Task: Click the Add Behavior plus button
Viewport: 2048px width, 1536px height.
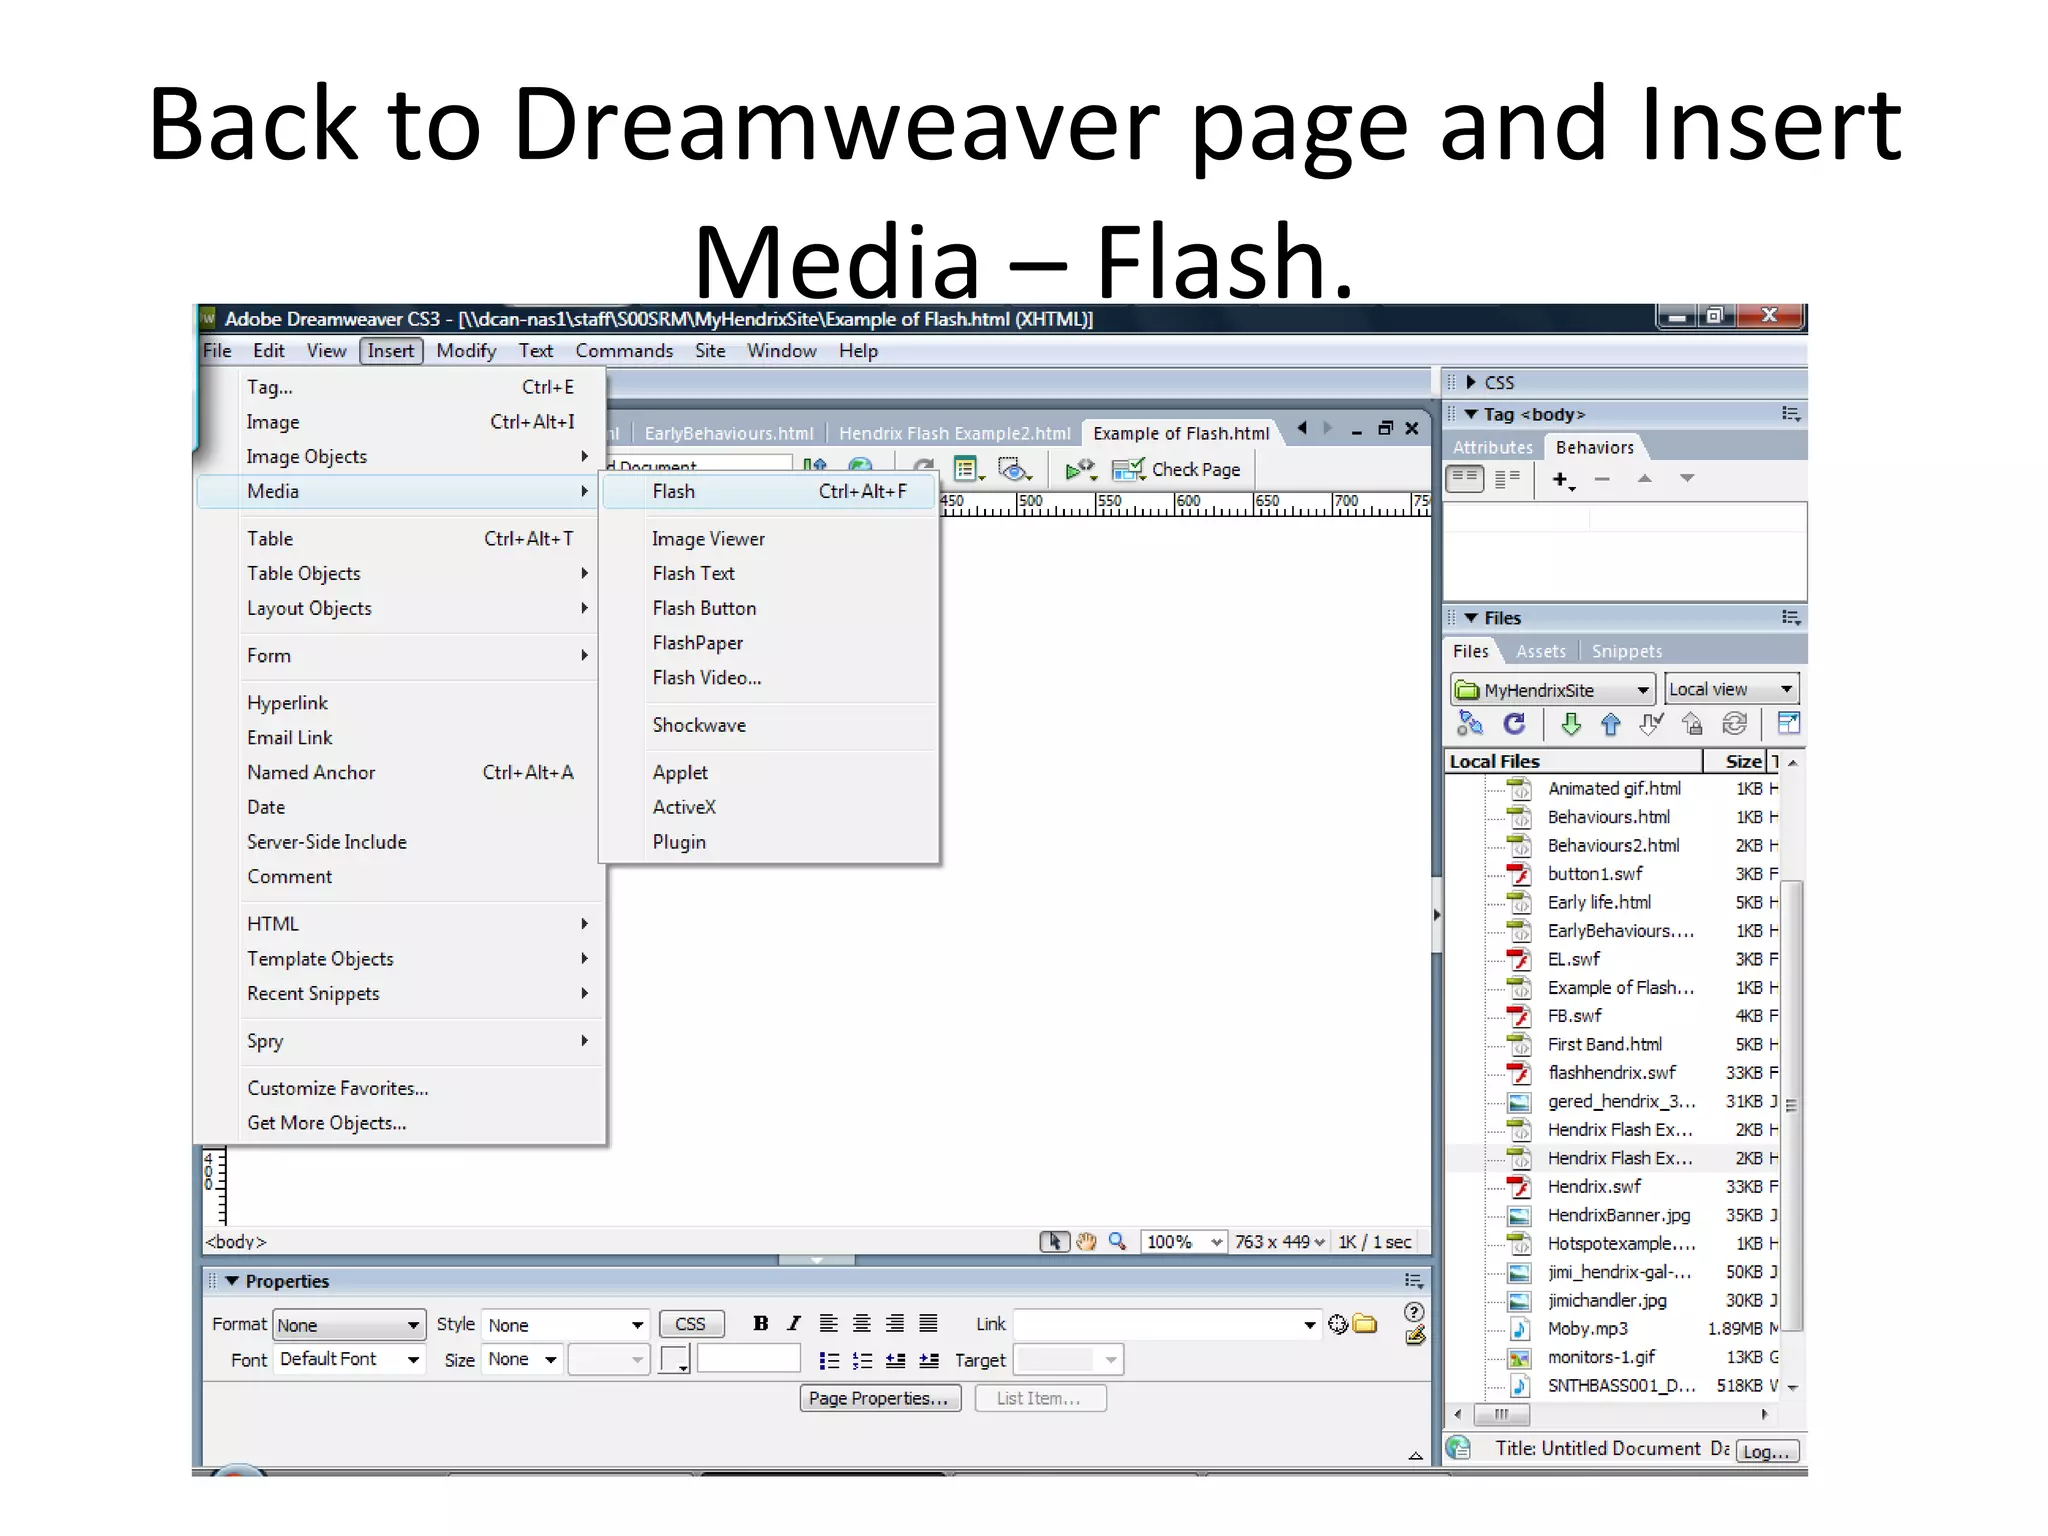Action: pyautogui.click(x=1562, y=480)
